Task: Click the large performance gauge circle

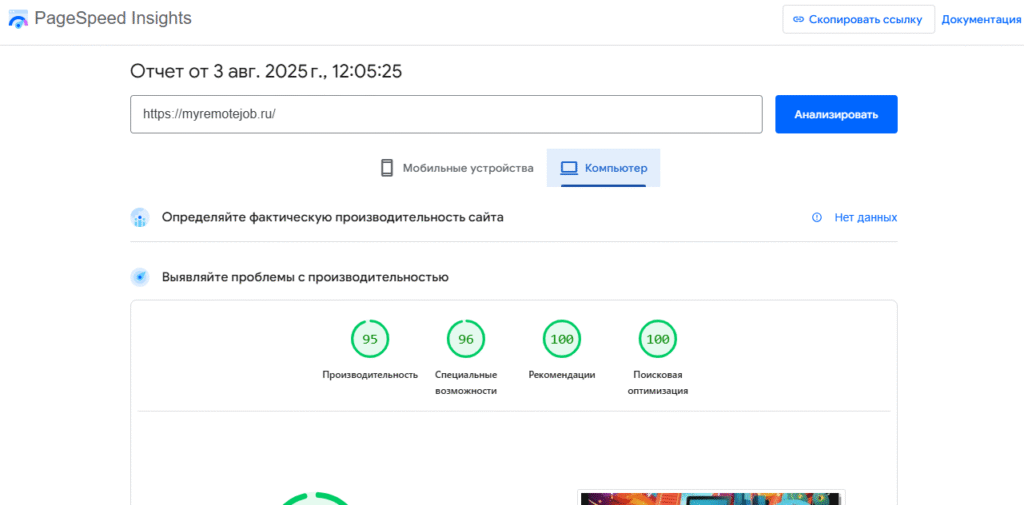Action: (315, 498)
